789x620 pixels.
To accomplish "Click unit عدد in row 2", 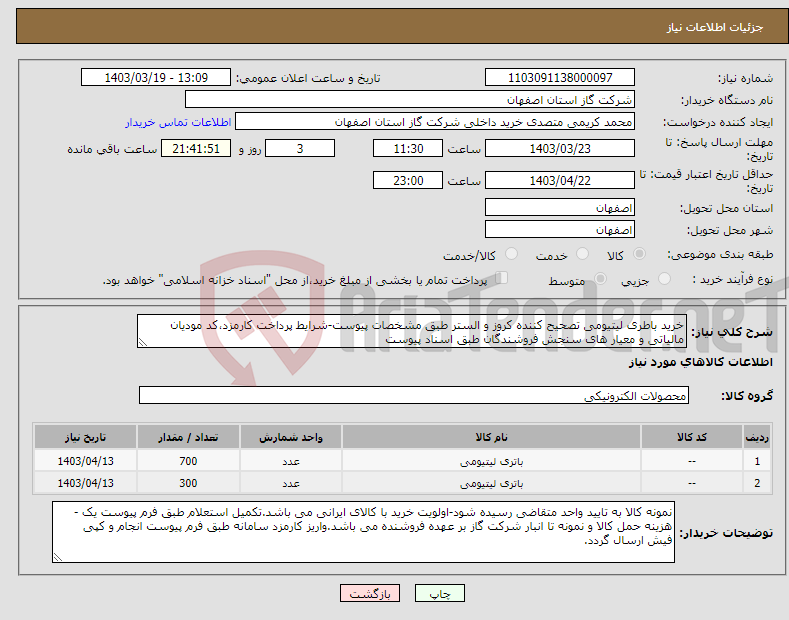I will tap(291, 483).
